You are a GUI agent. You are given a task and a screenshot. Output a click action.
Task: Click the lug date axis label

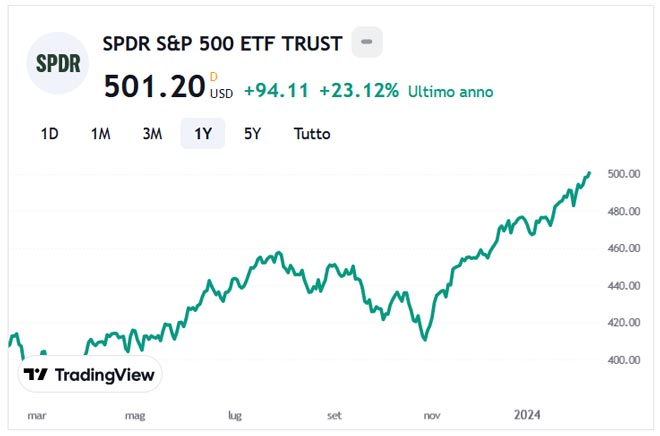click(x=235, y=413)
